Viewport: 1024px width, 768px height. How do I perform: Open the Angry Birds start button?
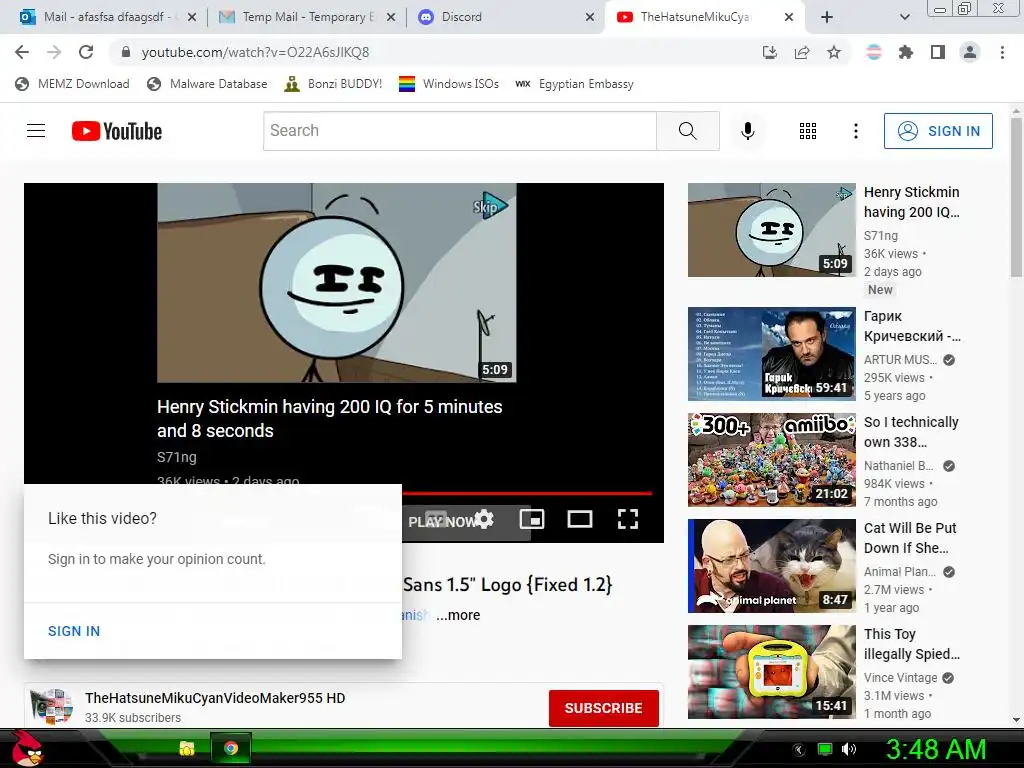pos(26,748)
